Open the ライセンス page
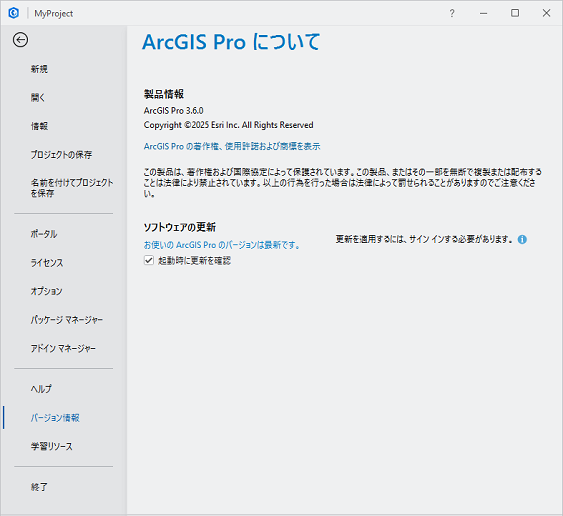Viewport: 563px width, 516px height. pyautogui.click(x=47, y=263)
